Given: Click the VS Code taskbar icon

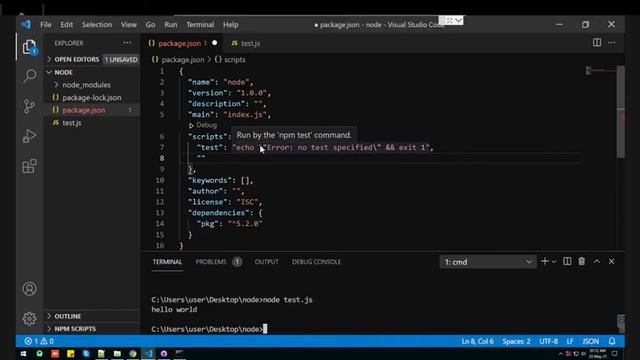Looking at the screenshot, I should [149, 353].
